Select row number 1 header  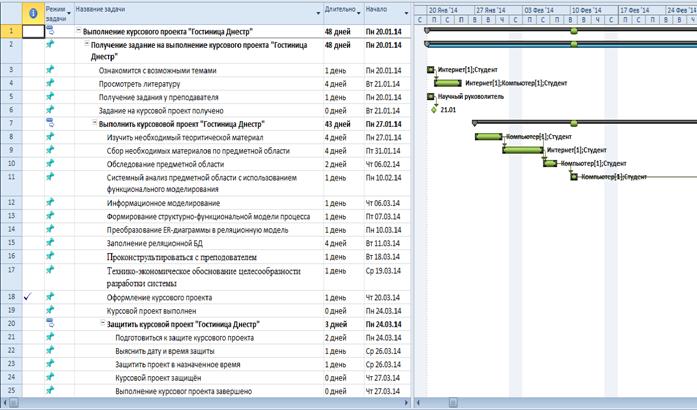tap(11, 31)
